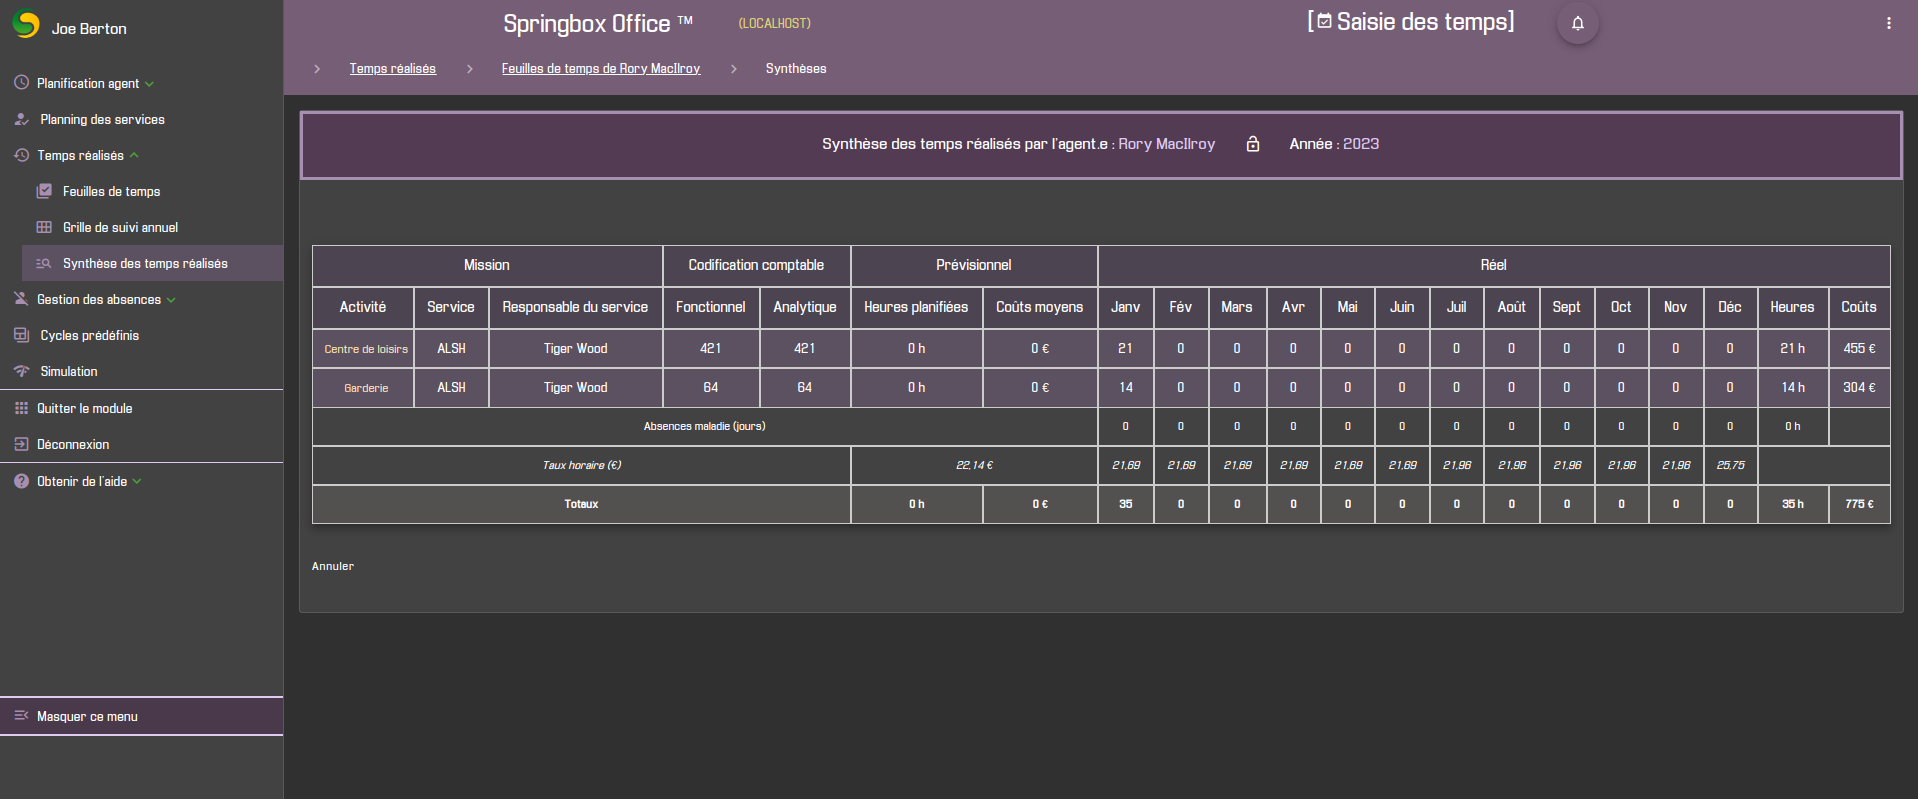Click the Annuler button

click(x=333, y=566)
